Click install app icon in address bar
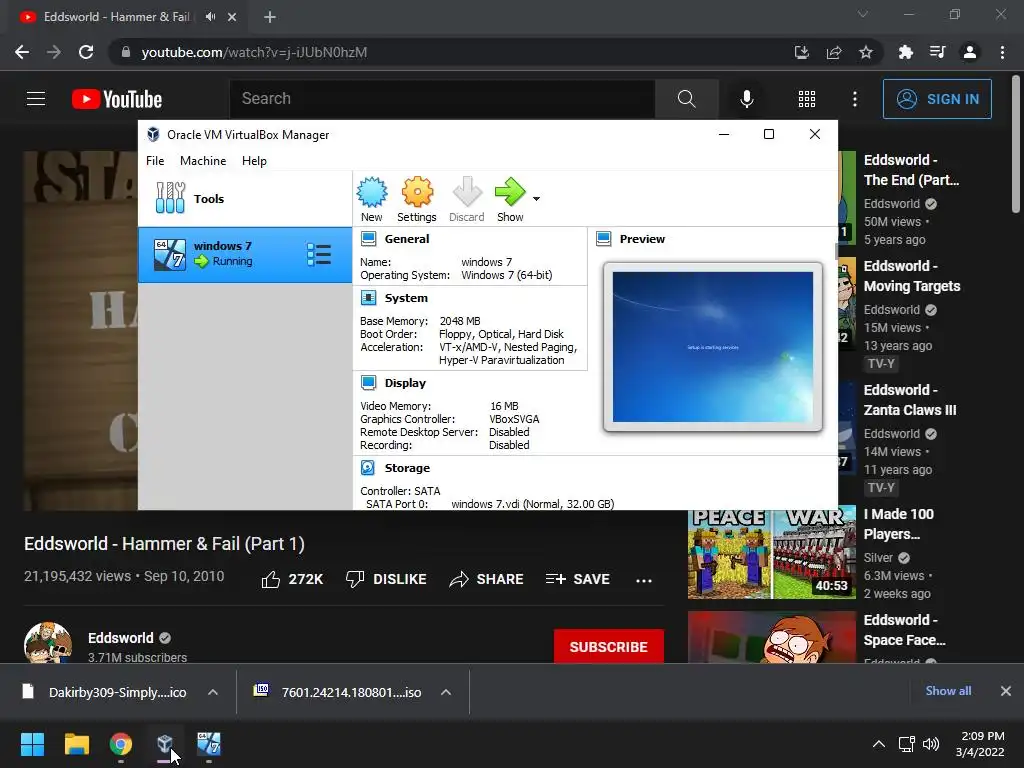This screenshot has width=1024, height=768. [x=801, y=52]
